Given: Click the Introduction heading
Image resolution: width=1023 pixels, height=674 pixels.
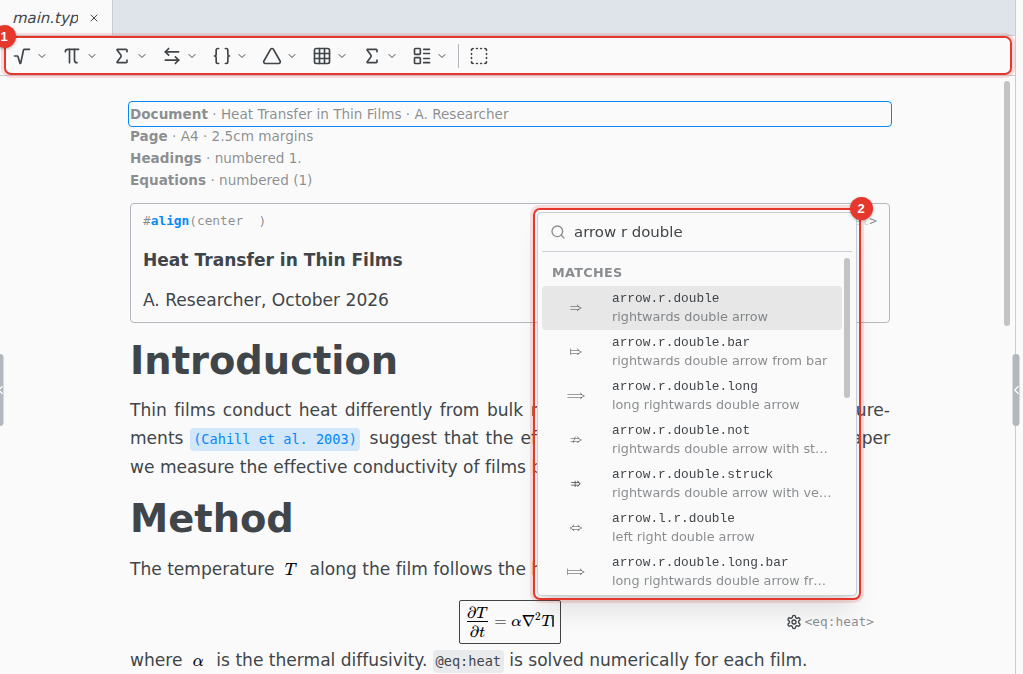Looking at the screenshot, I should click(264, 360).
